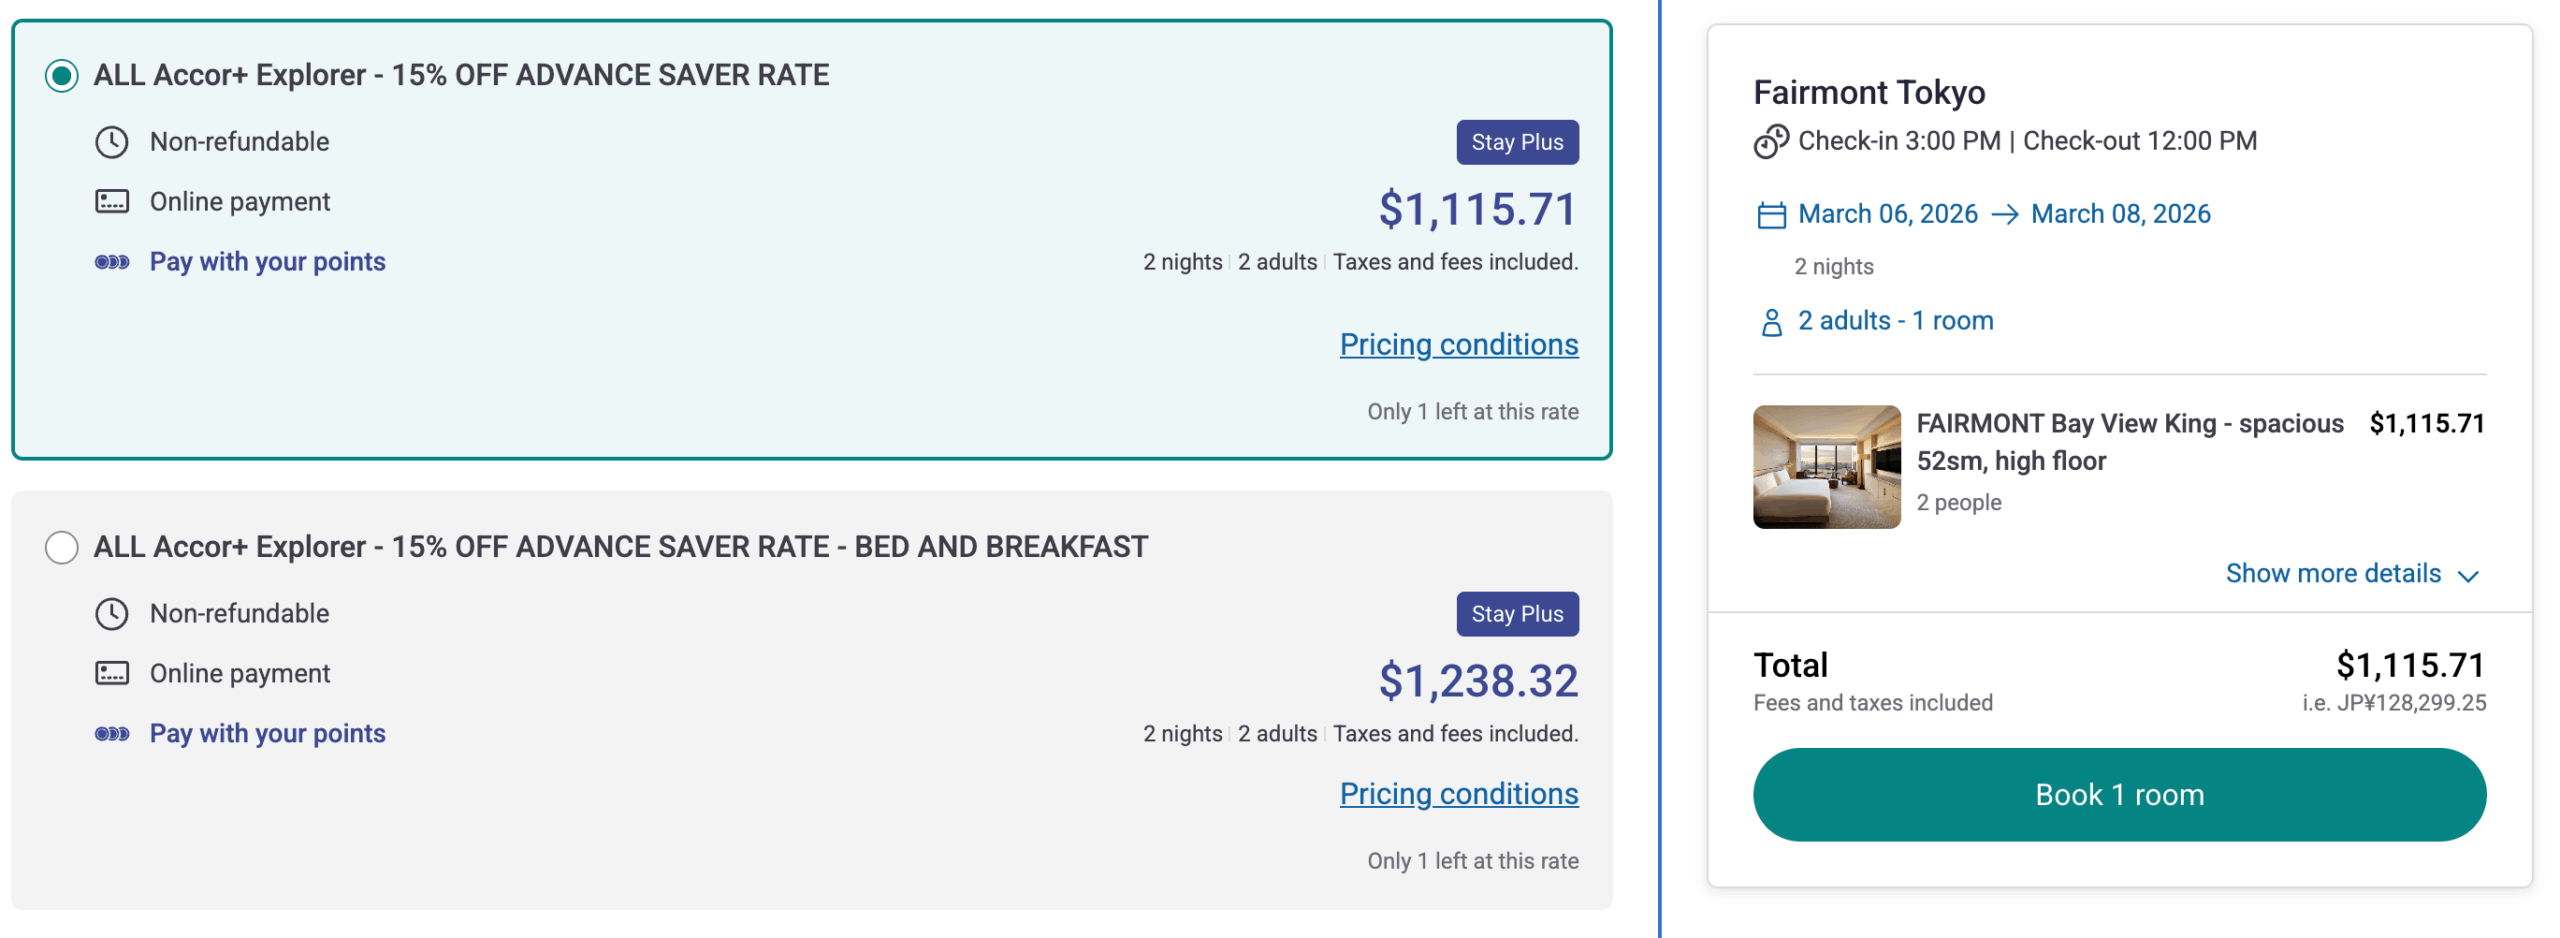Image resolution: width=2560 pixels, height=938 pixels.
Task: Click the points icon in Bed and Breakfast rate
Action: (x=112, y=733)
